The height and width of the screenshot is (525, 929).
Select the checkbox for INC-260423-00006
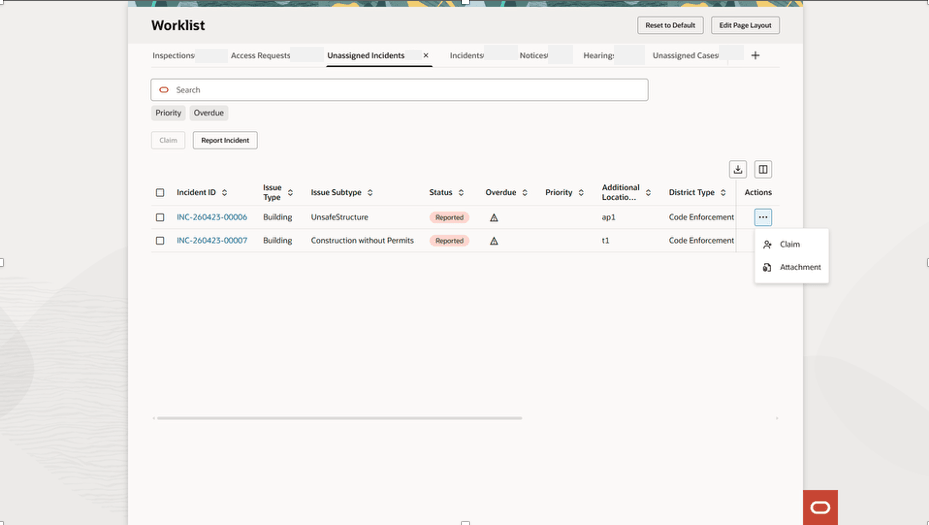pos(160,217)
